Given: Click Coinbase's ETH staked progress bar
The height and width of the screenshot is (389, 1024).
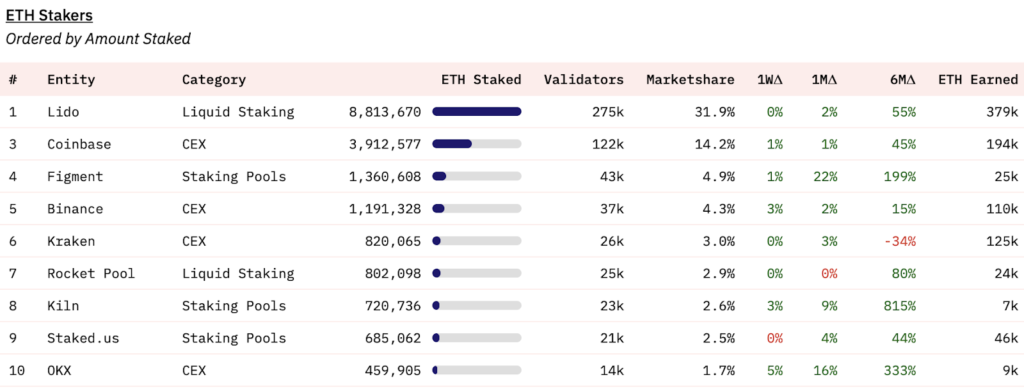Looking at the screenshot, I should pos(477,144).
